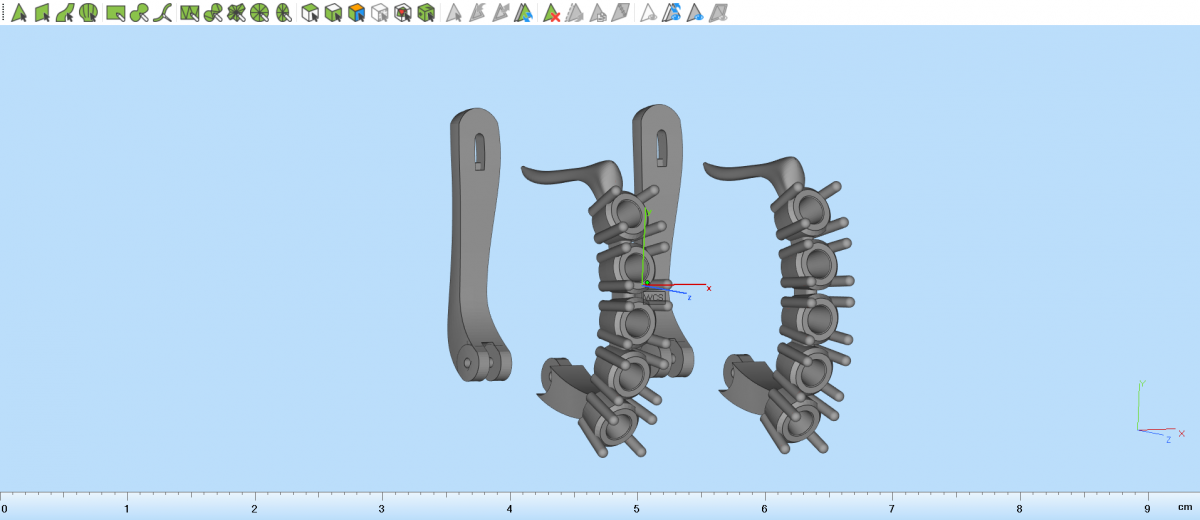Toggle the grayed surface visibility eye icon

tap(717, 13)
